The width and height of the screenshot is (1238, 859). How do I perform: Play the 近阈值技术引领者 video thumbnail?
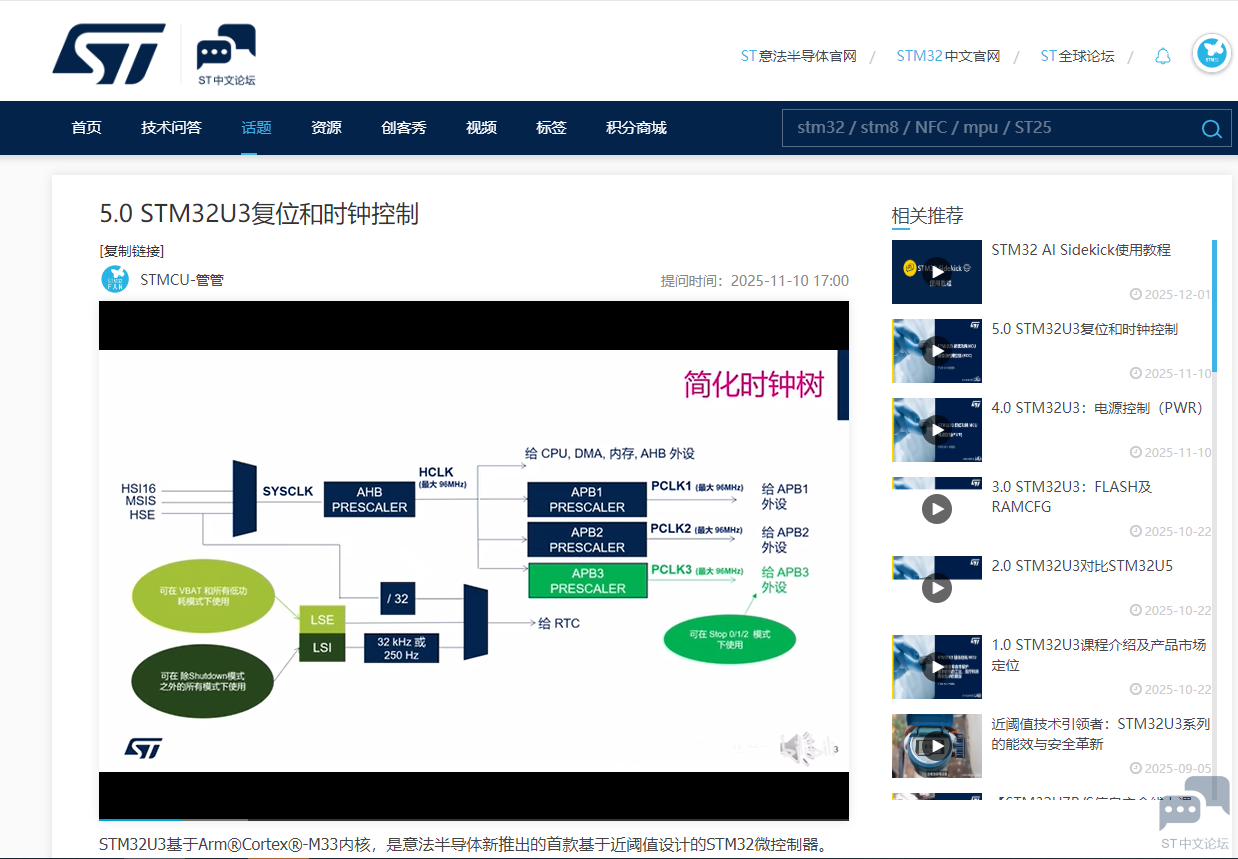point(936,745)
